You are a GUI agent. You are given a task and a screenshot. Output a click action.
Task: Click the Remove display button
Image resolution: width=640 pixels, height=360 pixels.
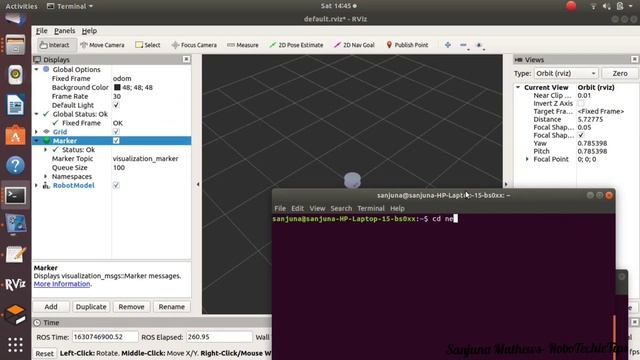pyautogui.click(x=131, y=307)
